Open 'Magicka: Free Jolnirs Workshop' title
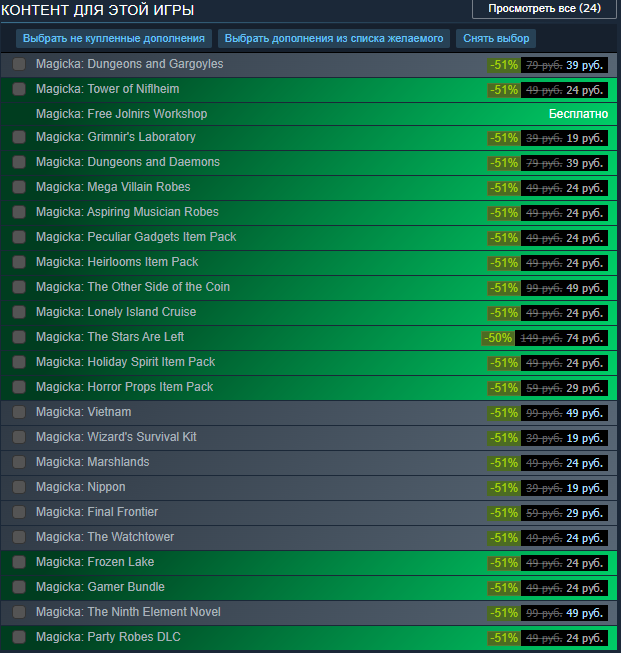This screenshot has height=653, width=621. point(122,114)
